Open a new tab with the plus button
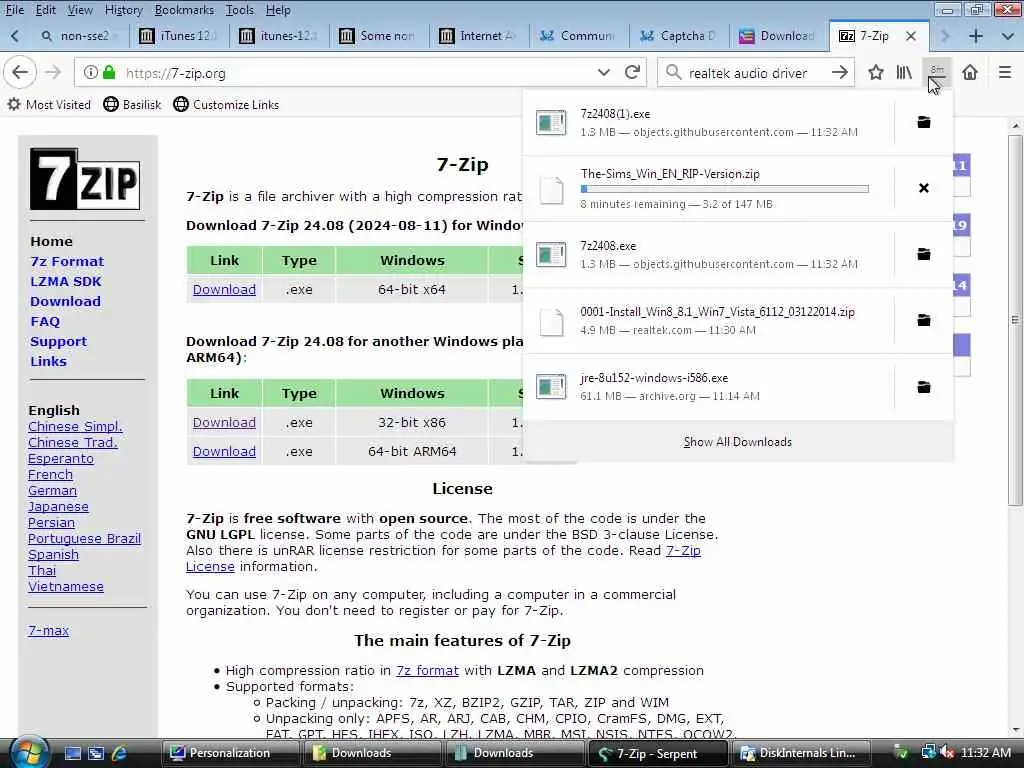This screenshot has height=768, width=1024. tap(976, 36)
